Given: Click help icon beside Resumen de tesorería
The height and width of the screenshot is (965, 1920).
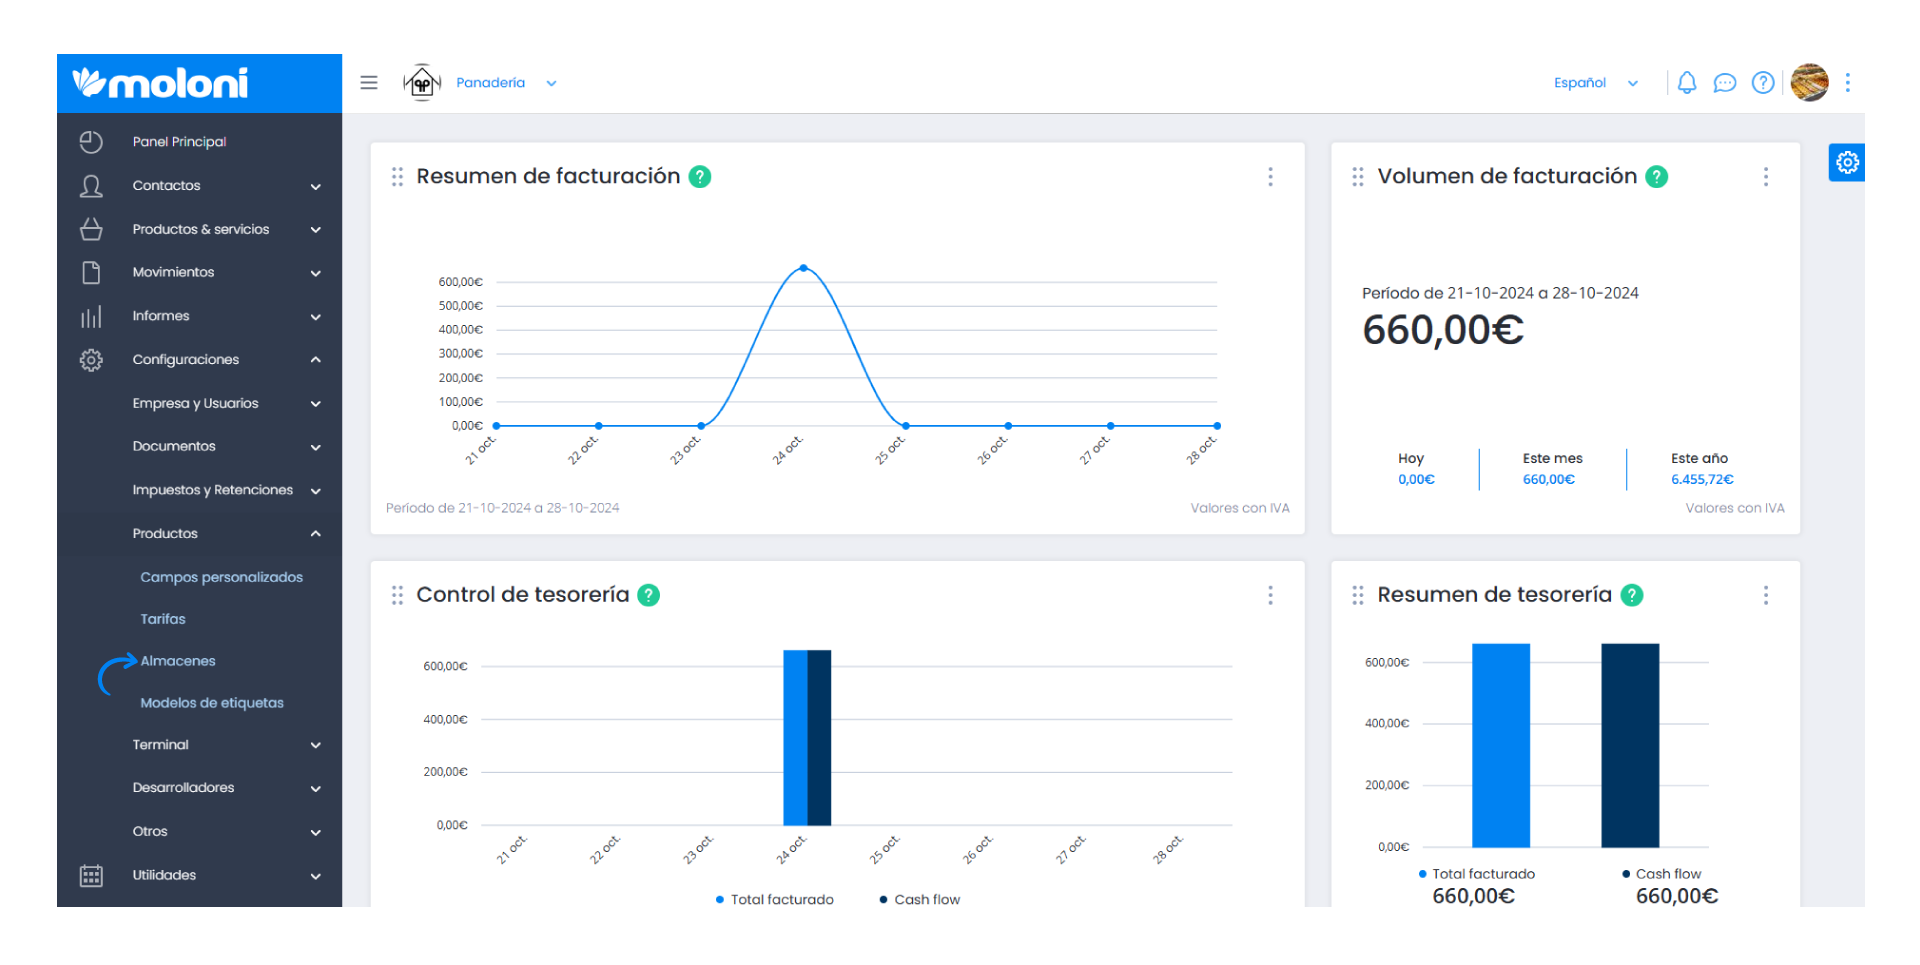Looking at the screenshot, I should click(1632, 595).
